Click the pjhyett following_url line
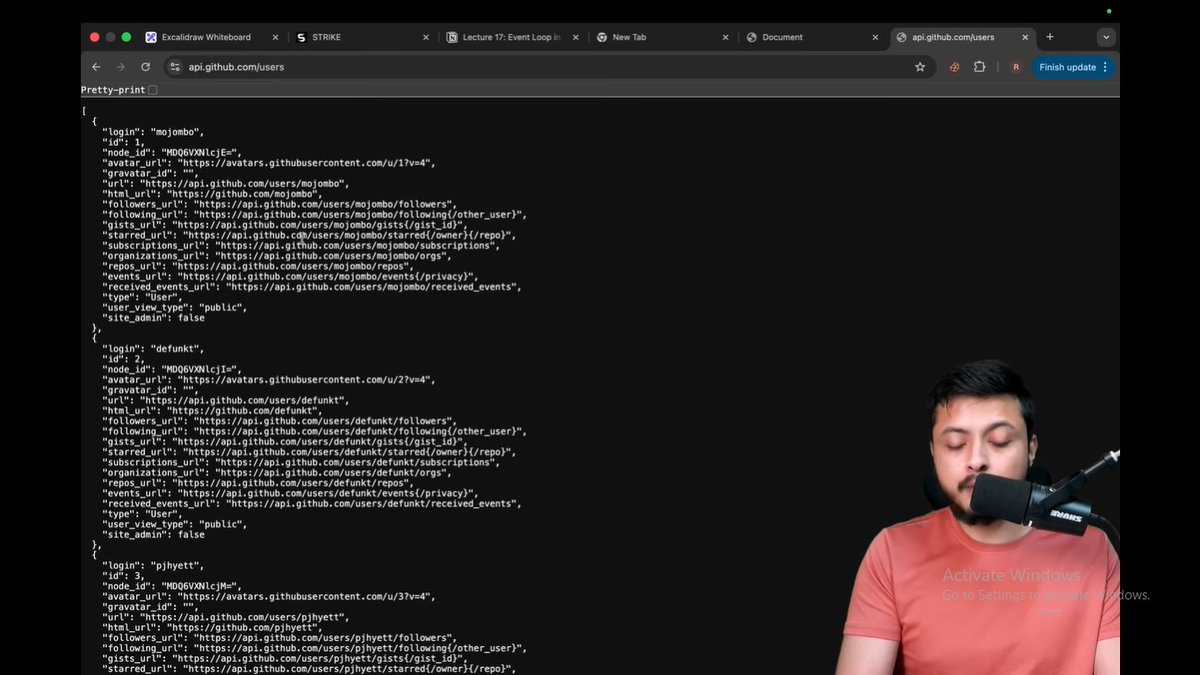 314,648
